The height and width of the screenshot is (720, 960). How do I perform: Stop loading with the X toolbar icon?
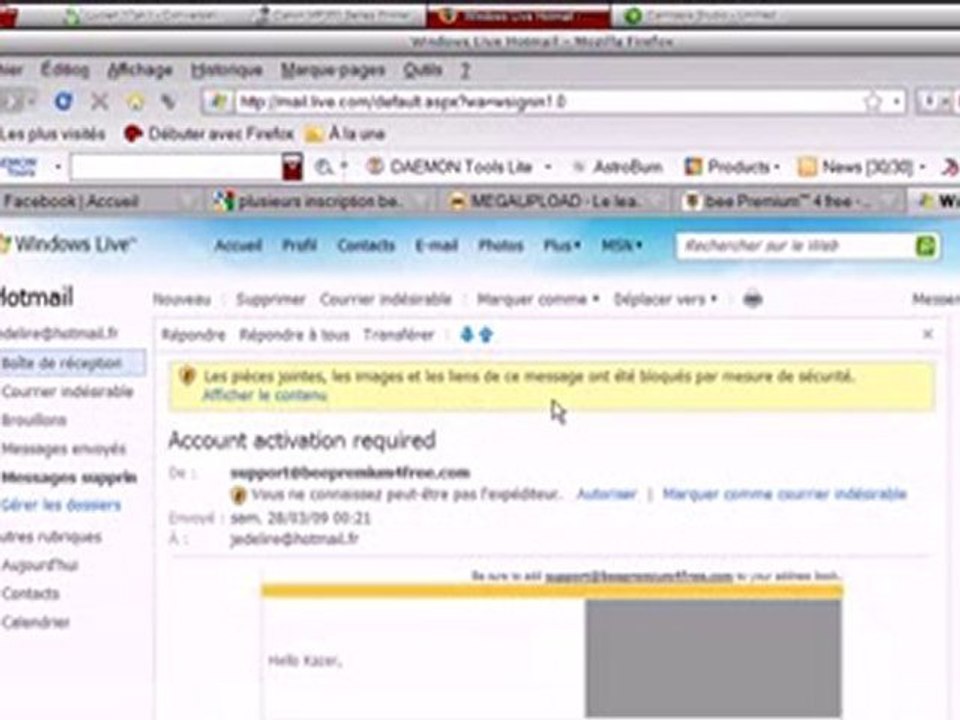pos(99,101)
